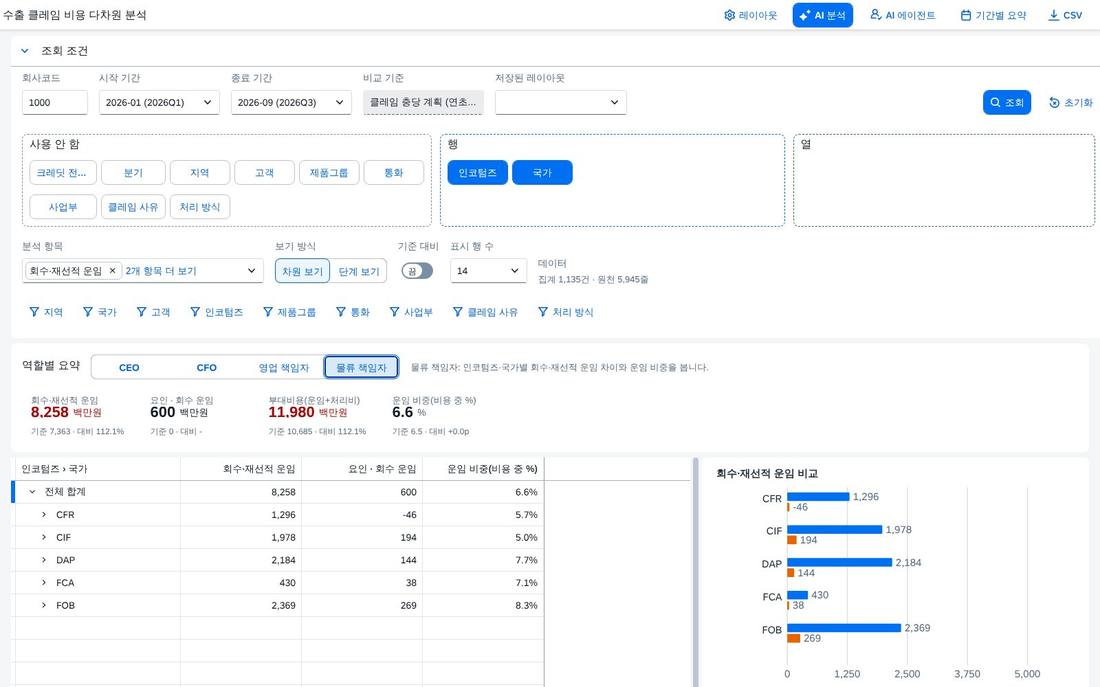Toggle the 기준 대비 switch
This screenshot has height=687, width=1100.
tap(417, 271)
